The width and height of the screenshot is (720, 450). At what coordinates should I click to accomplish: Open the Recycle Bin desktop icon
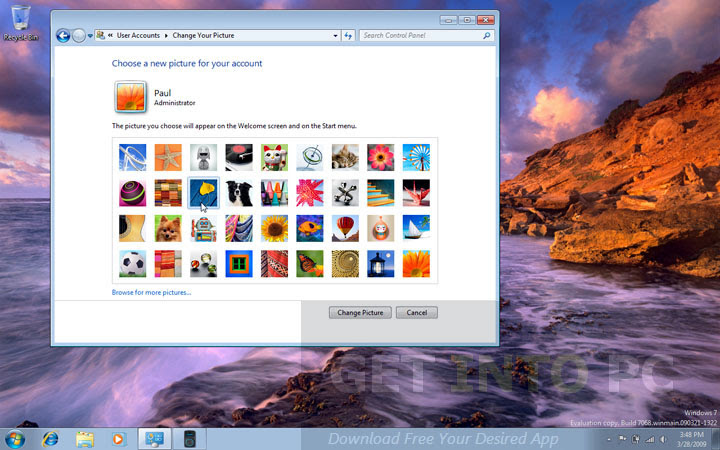(x=21, y=23)
